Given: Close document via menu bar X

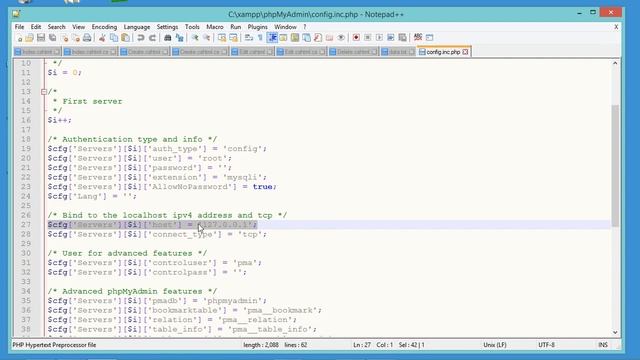Looking at the screenshot, I should [x=616, y=27].
